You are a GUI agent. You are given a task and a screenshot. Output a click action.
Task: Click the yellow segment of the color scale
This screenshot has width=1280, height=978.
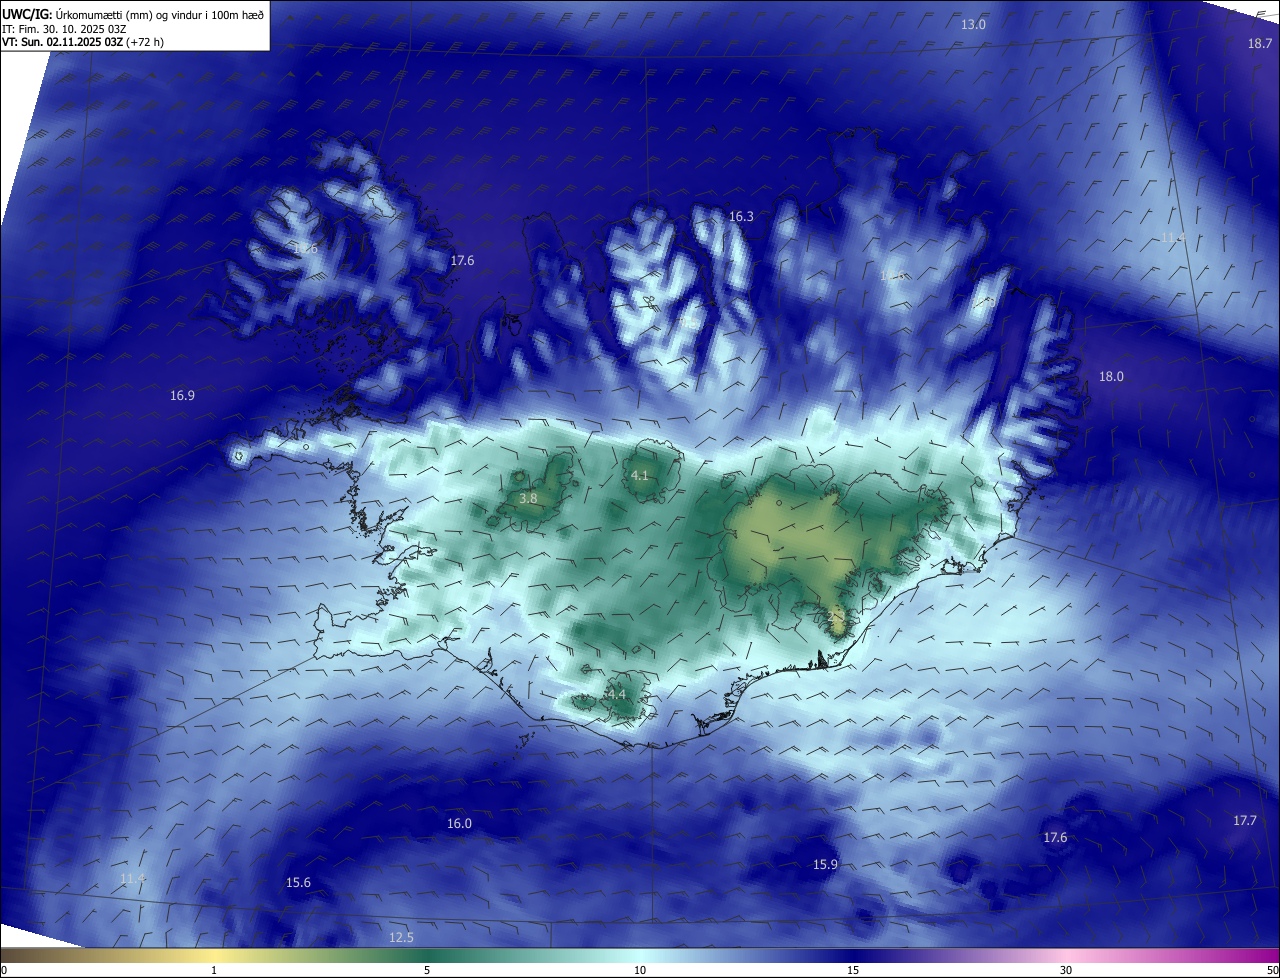tap(215, 956)
